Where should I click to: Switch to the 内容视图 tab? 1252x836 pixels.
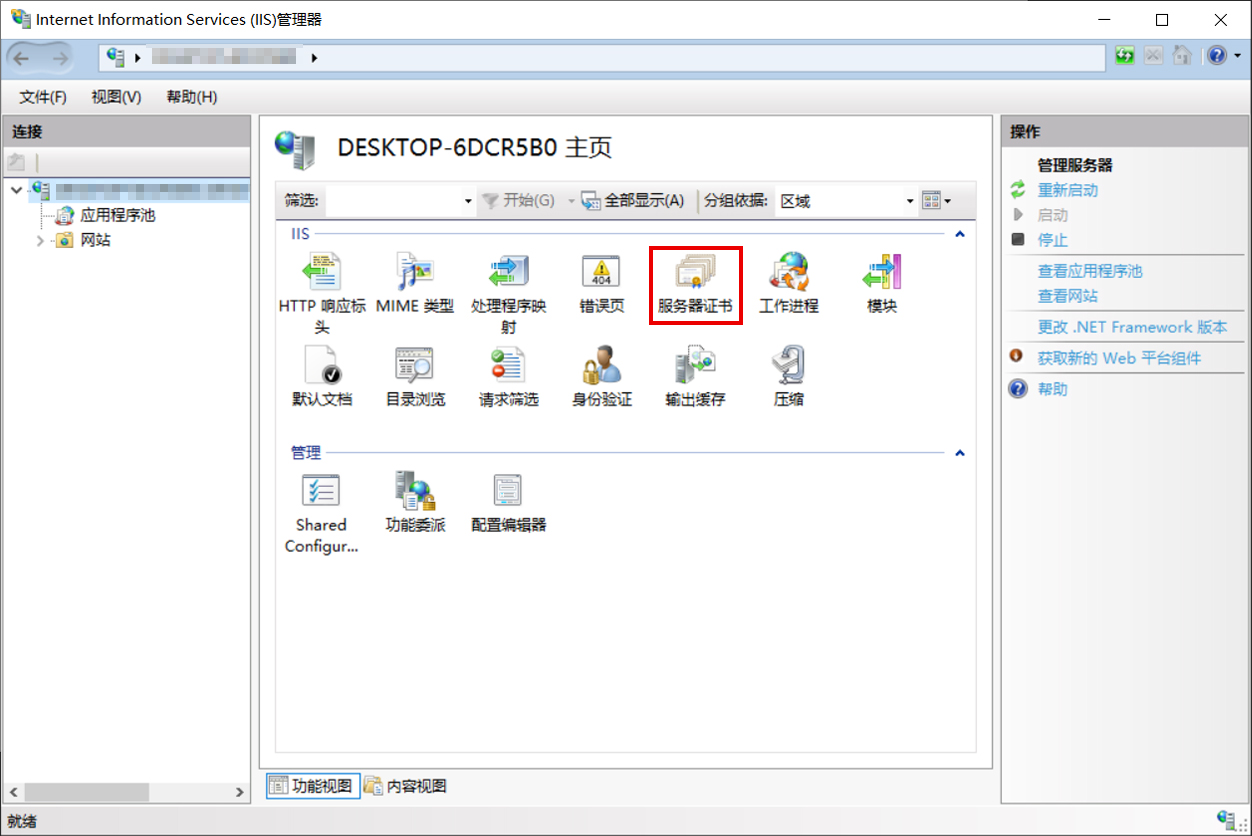(405, 786)
